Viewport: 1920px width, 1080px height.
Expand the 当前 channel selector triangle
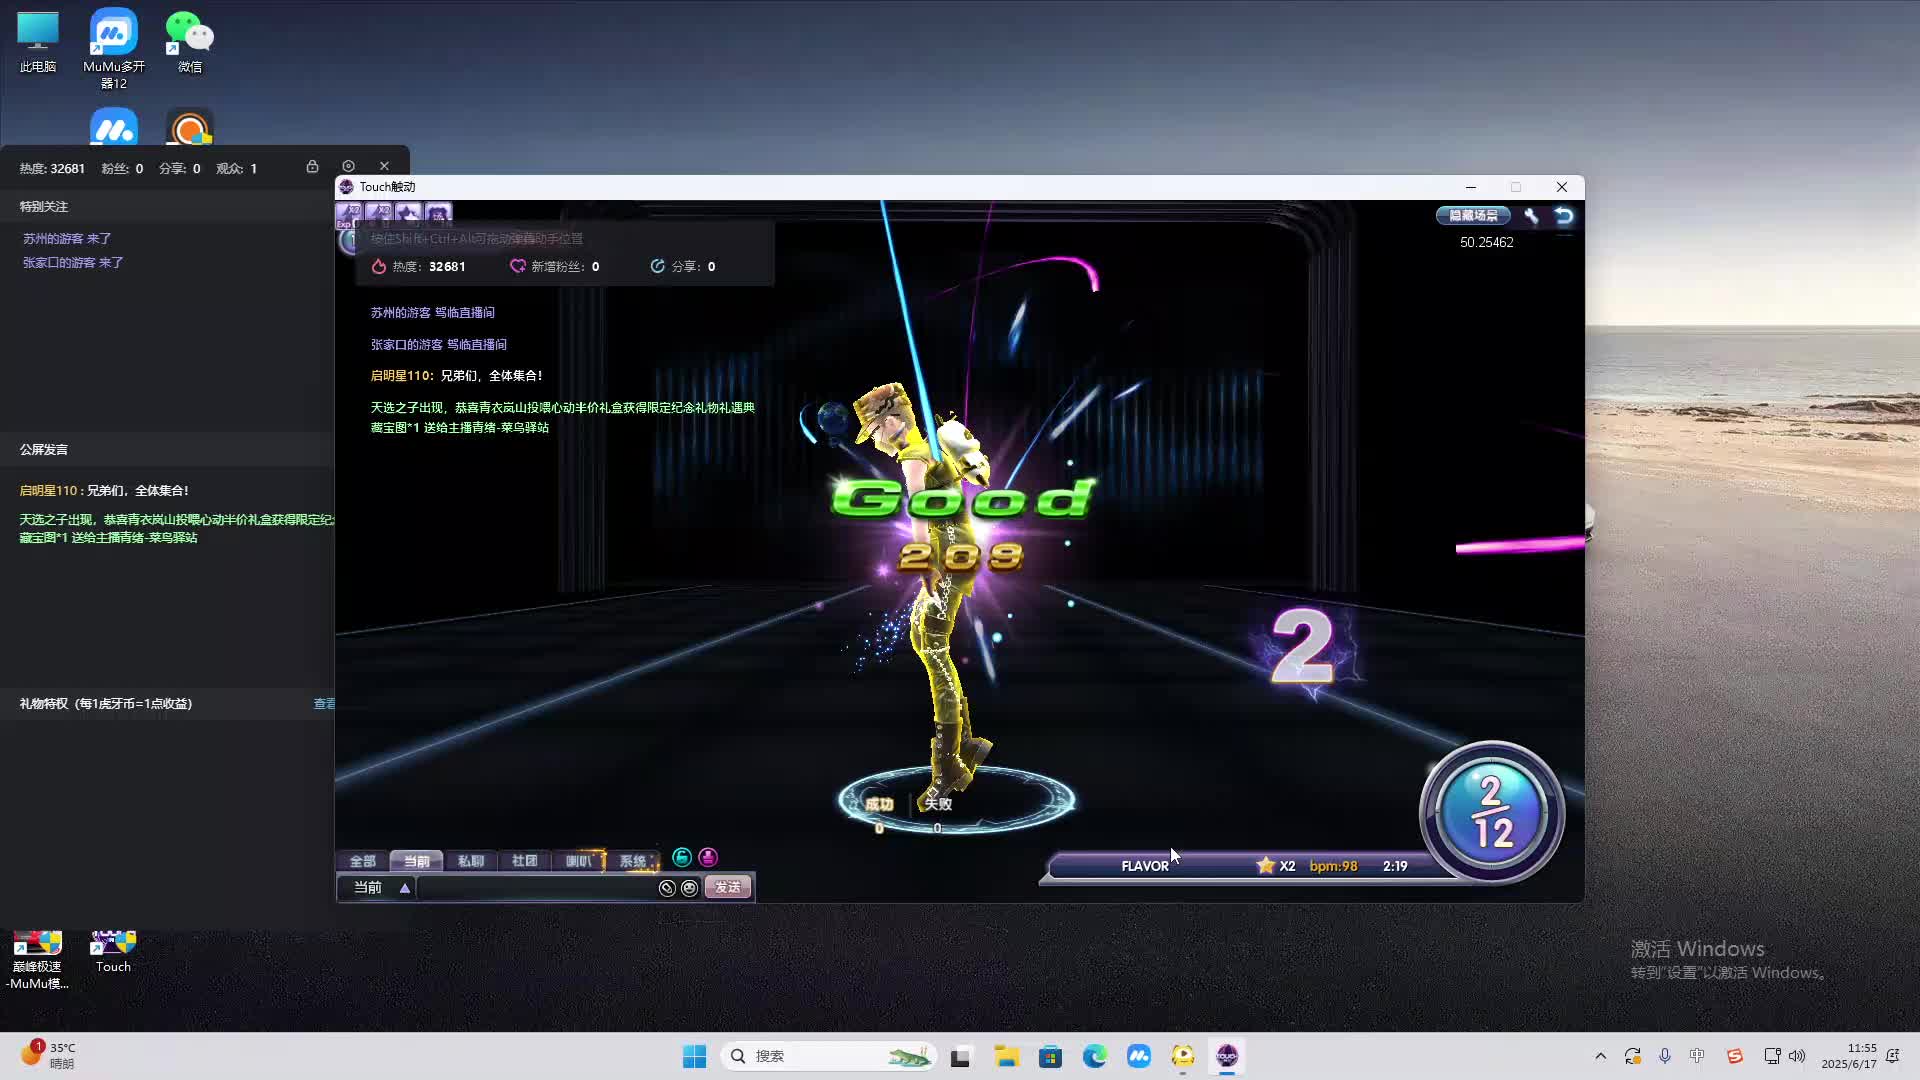405,888
